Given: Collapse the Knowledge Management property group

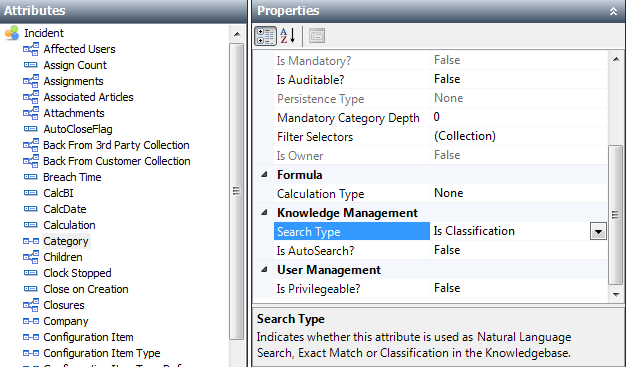Looking at the screenshot, I should (264, 213).
